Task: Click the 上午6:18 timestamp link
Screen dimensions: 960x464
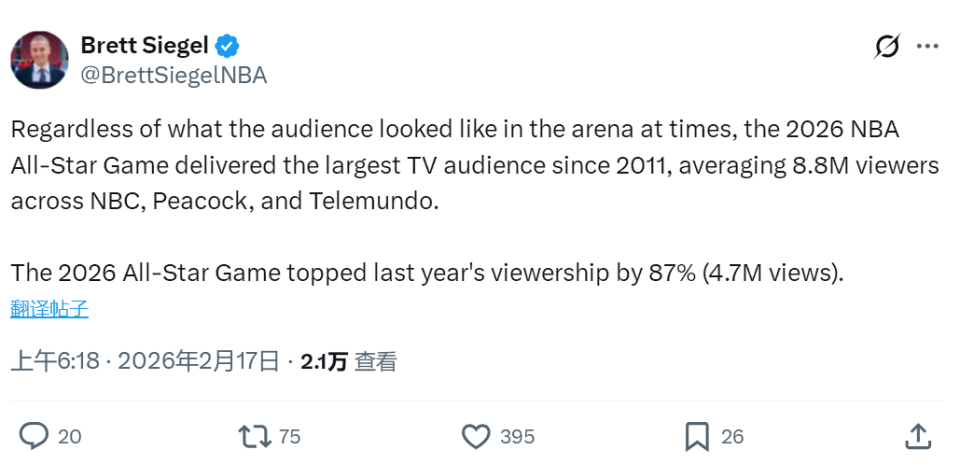Action: (55, 362)
